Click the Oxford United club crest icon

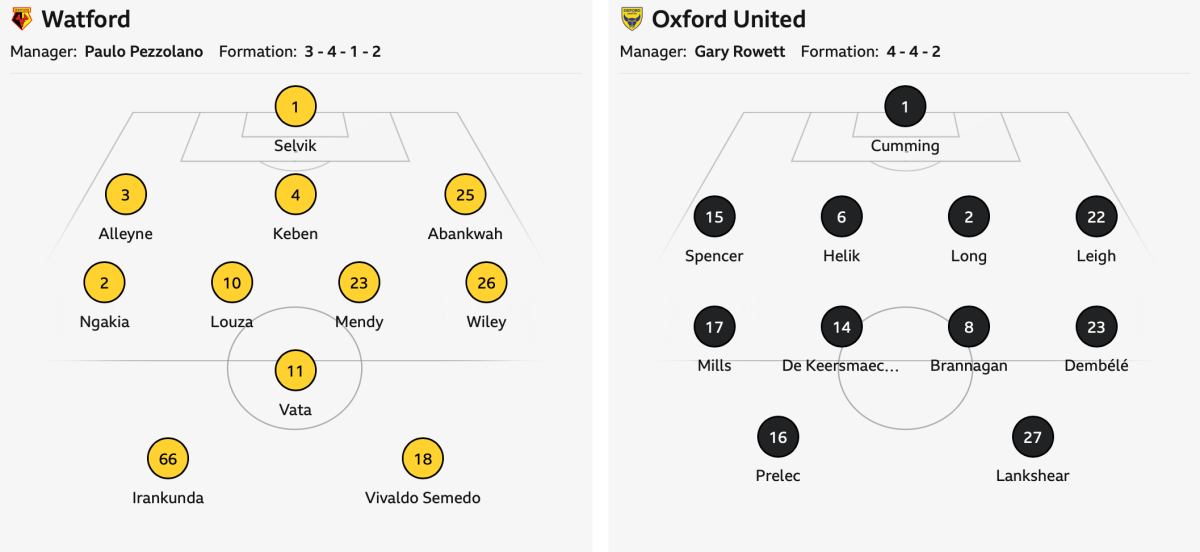point(631,19)
